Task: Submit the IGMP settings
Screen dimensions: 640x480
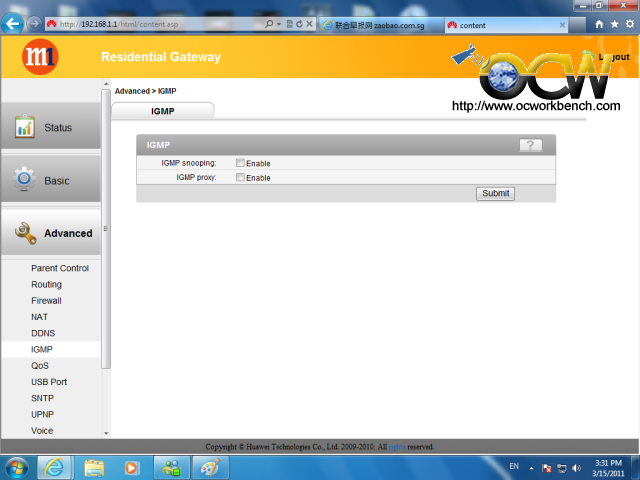Action: pyautogui.click(x=496, y=193)
